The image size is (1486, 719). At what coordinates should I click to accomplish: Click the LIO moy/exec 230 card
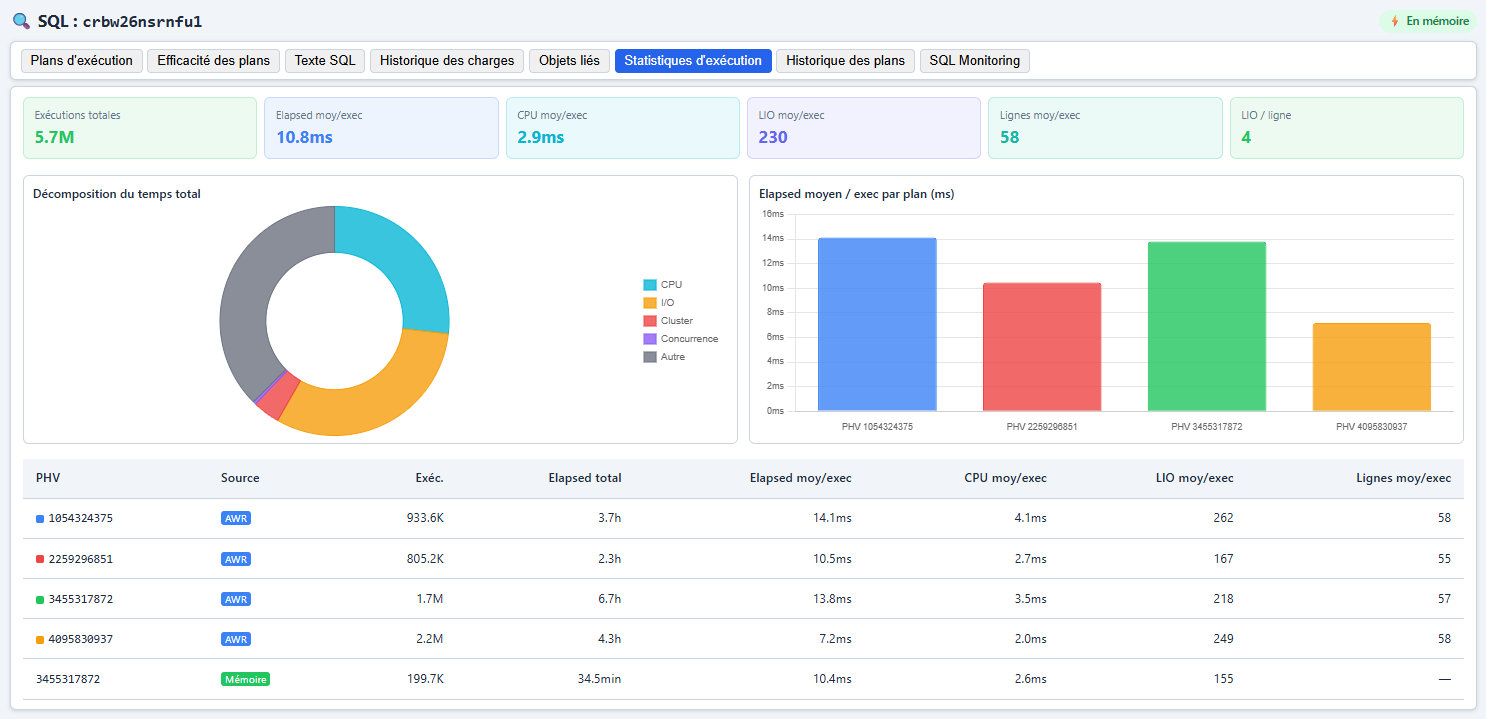[x=864, y=128]
